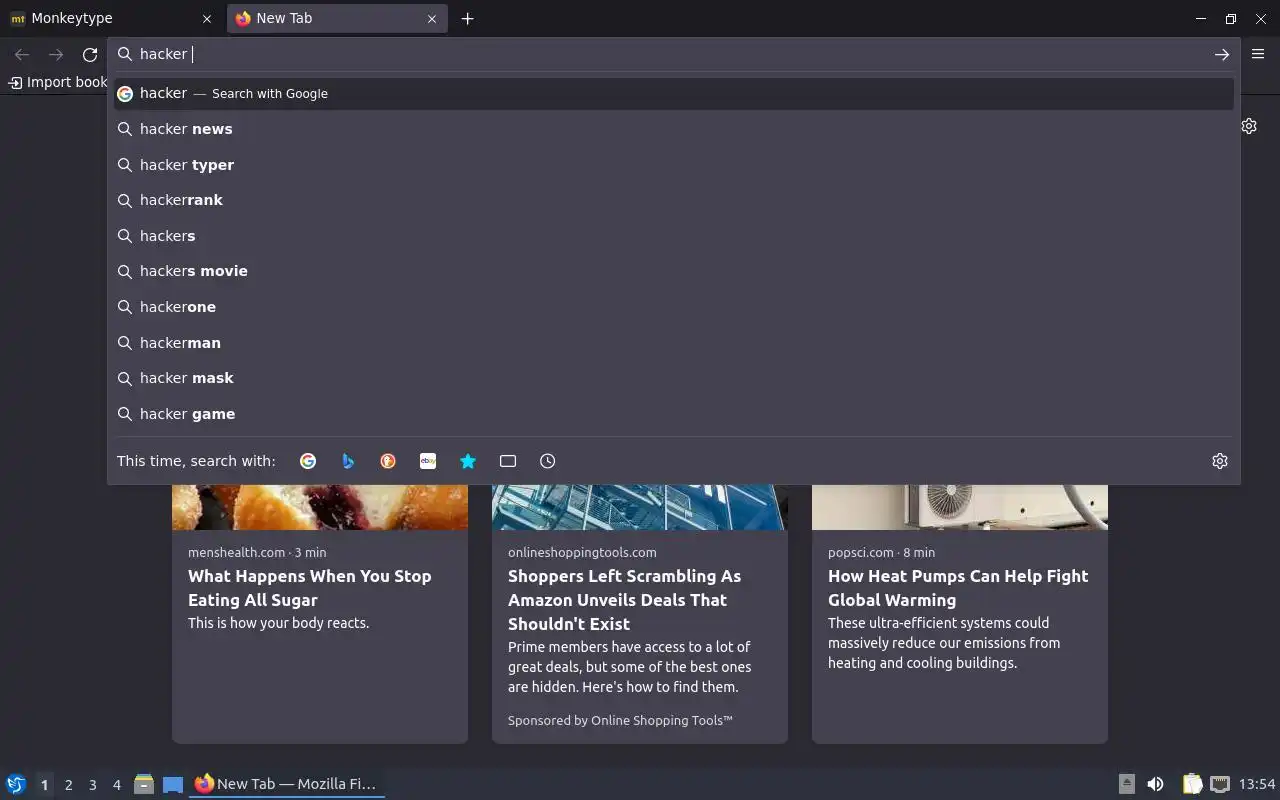Switch to workspace 2 in taskbar
The image size is (1280, 800).
coord(68,785)
